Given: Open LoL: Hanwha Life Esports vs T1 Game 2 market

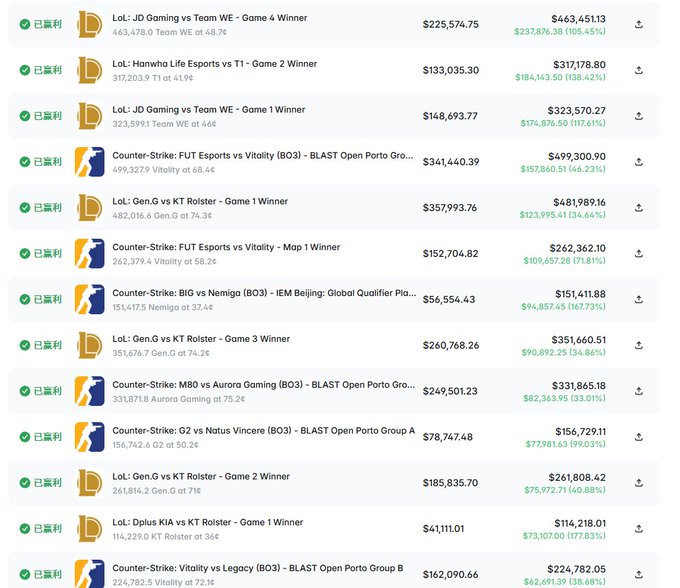Looking at the screenshot, I should (215, 64).
